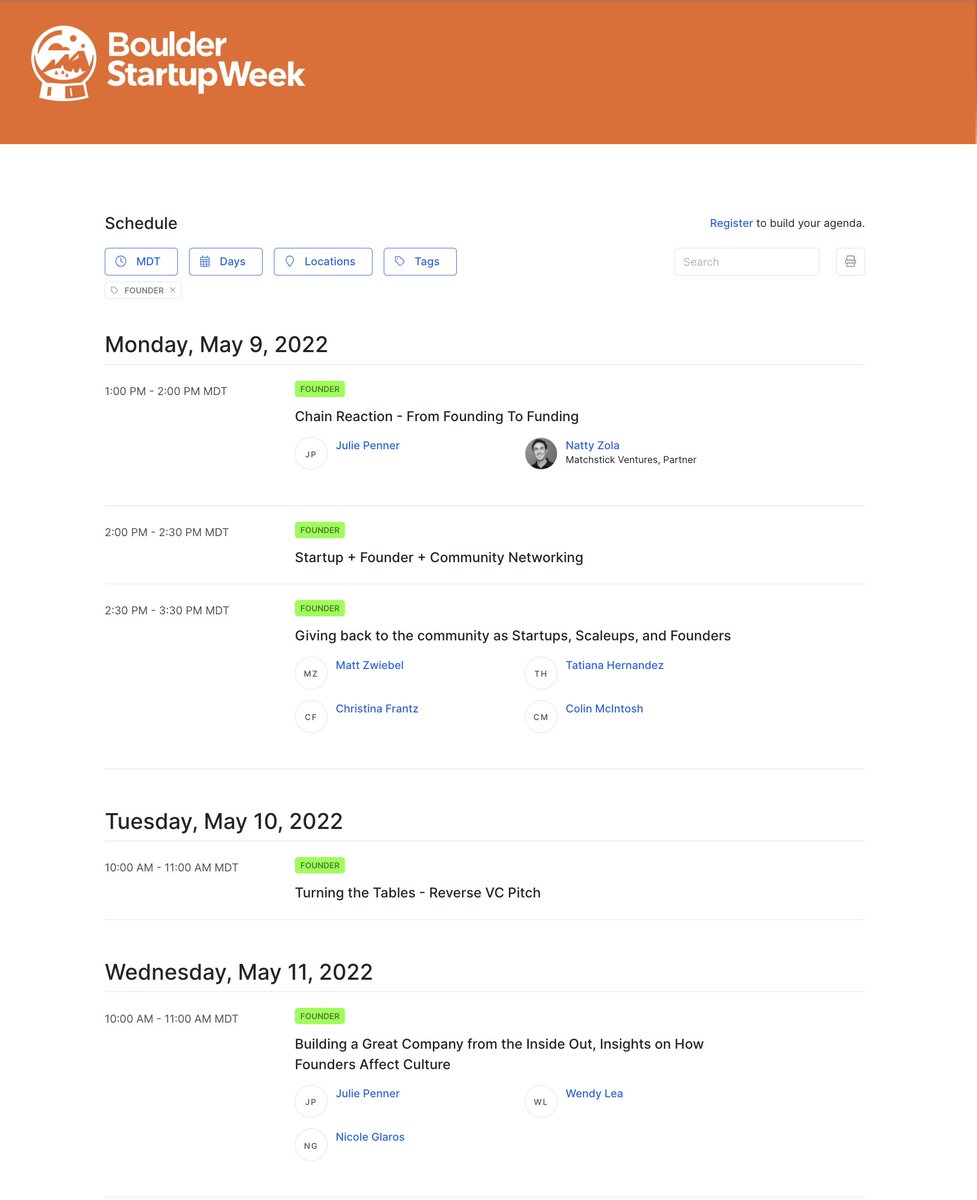Click the Boulder Startup Week snow globe logo
Viewport: 977px width, 1200px height.
[x=64, y=62]
